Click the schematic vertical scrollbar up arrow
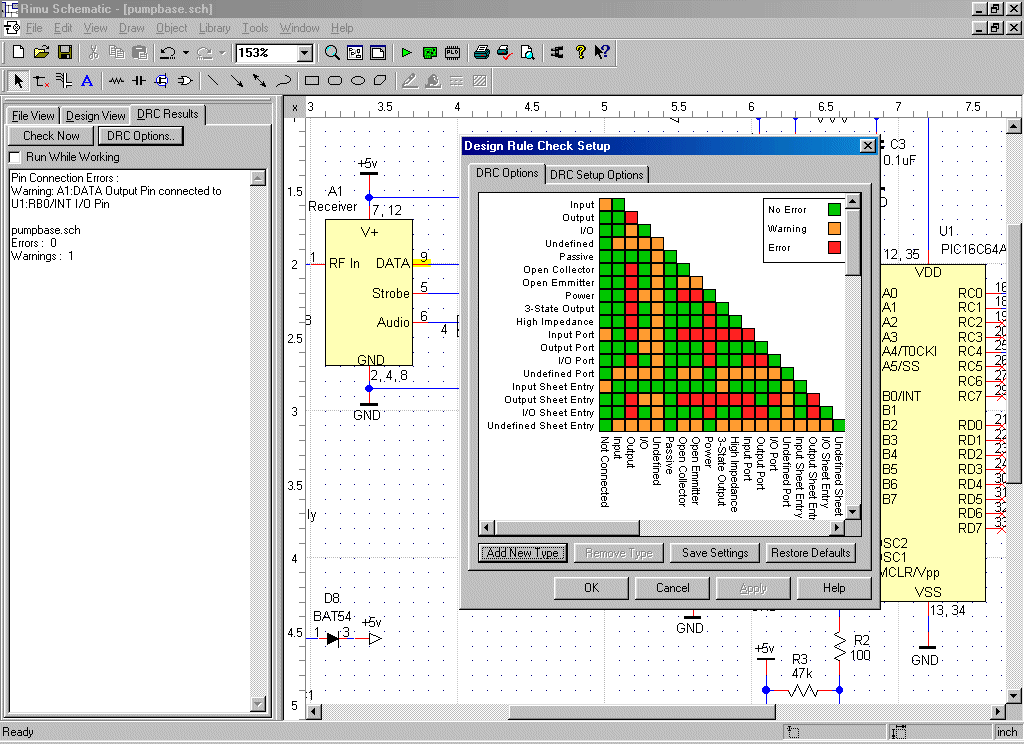Viewport: 1024px width, 744px height. click(1014, 127)
